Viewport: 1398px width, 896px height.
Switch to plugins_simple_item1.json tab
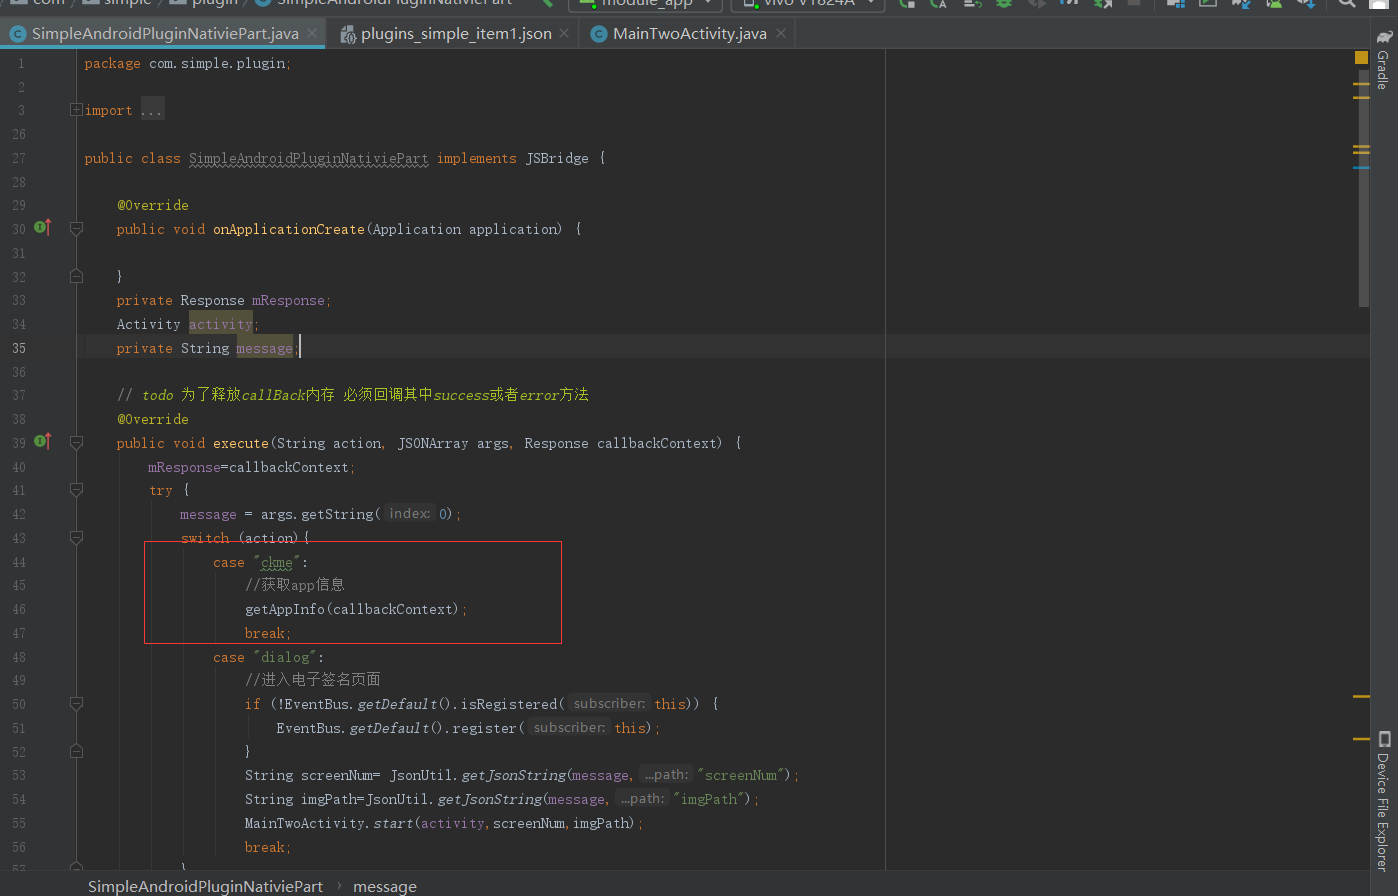[456, 33]
